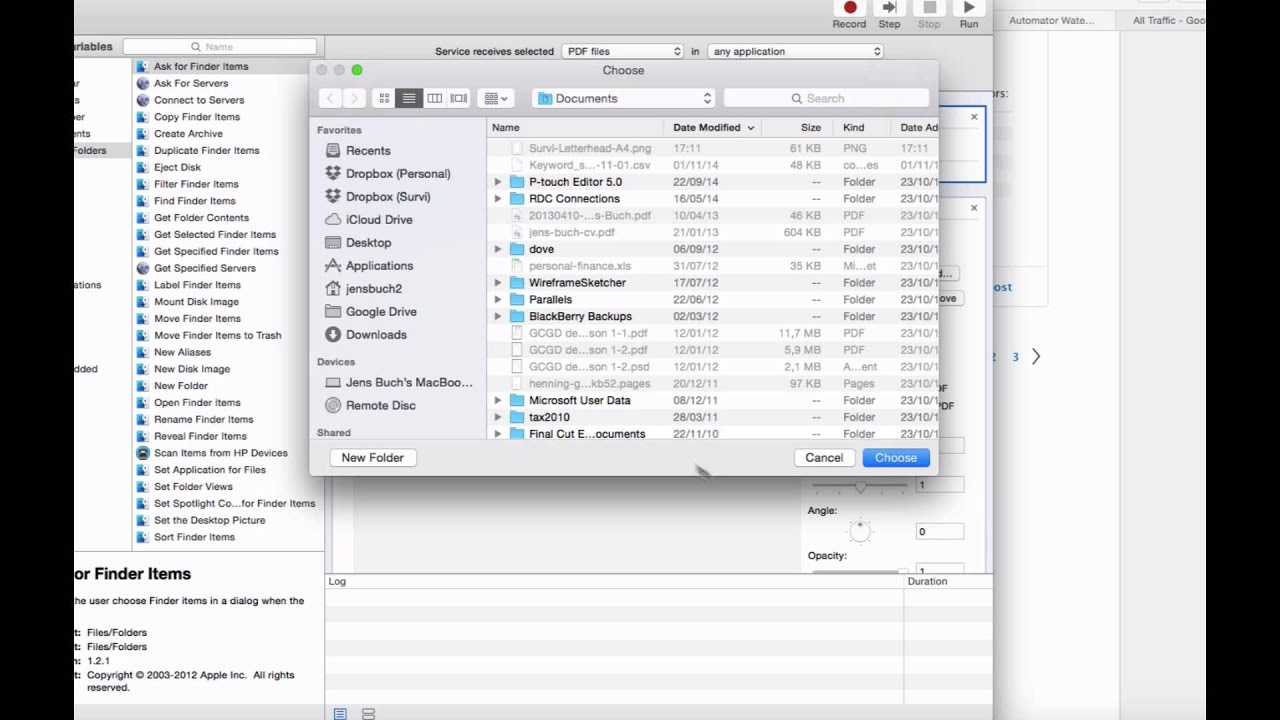This screenshot has width=1280, height=720.
Task: Click the Automator actions Name search field
Action: point(220,46)
